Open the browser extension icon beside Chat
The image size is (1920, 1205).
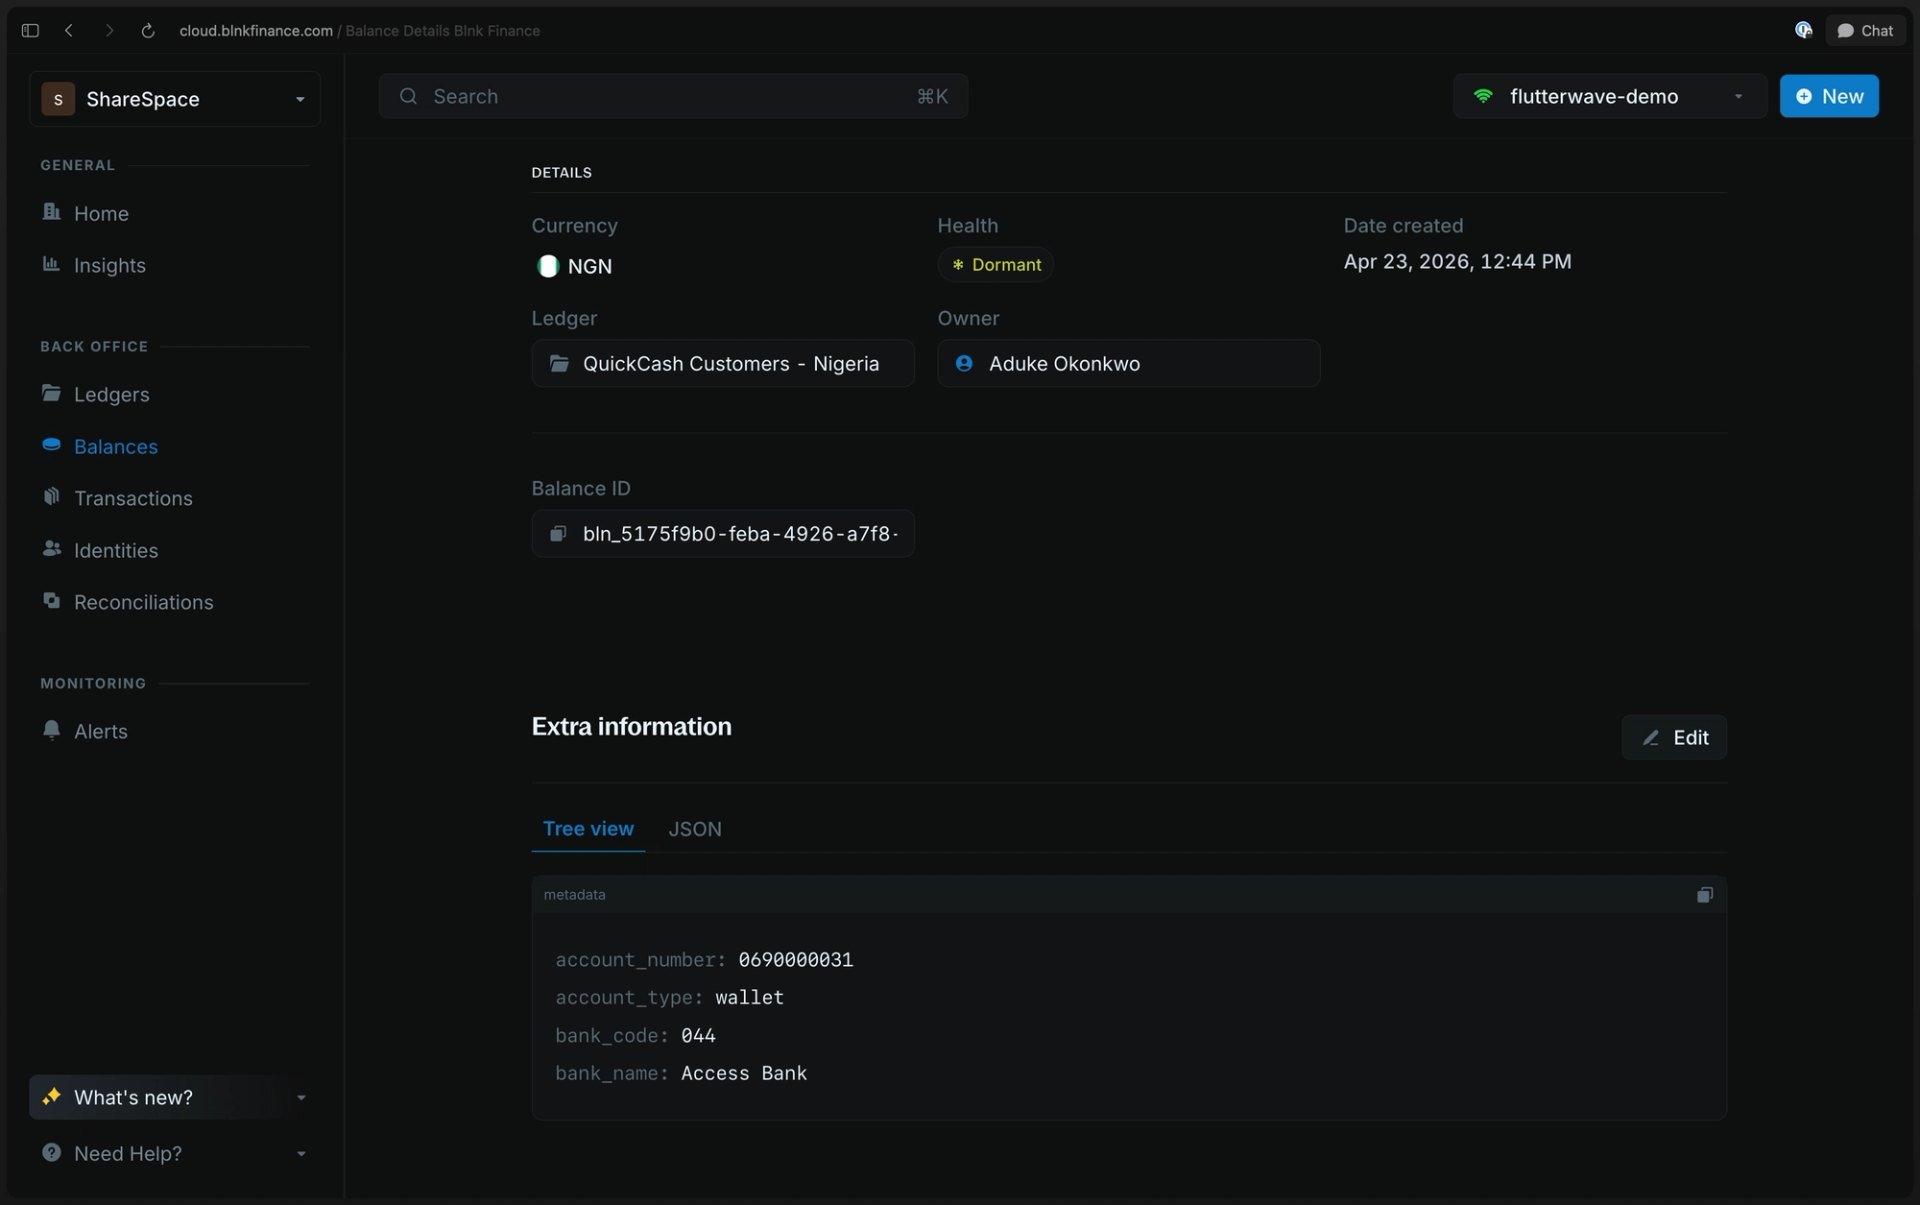point(1803,31)
